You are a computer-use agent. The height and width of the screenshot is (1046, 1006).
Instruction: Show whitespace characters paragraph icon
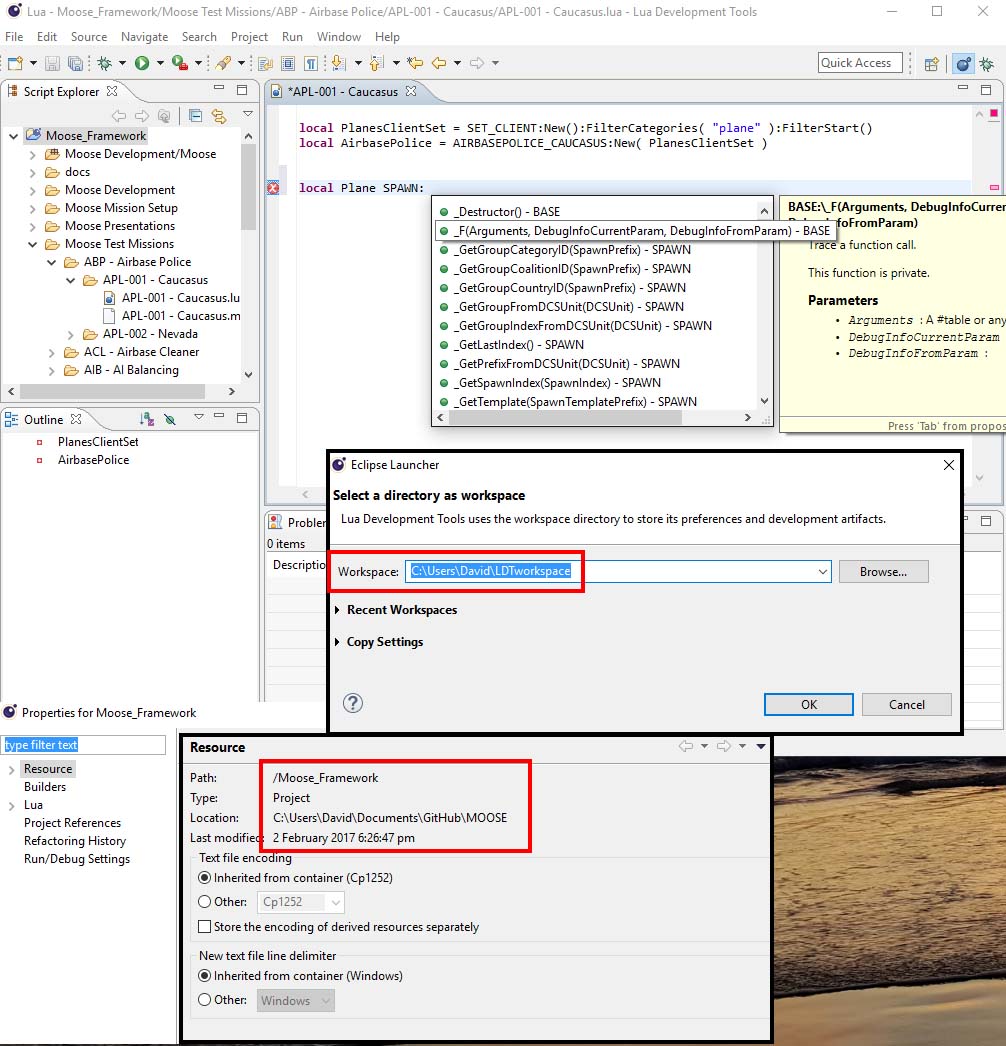tap(311, 63)
